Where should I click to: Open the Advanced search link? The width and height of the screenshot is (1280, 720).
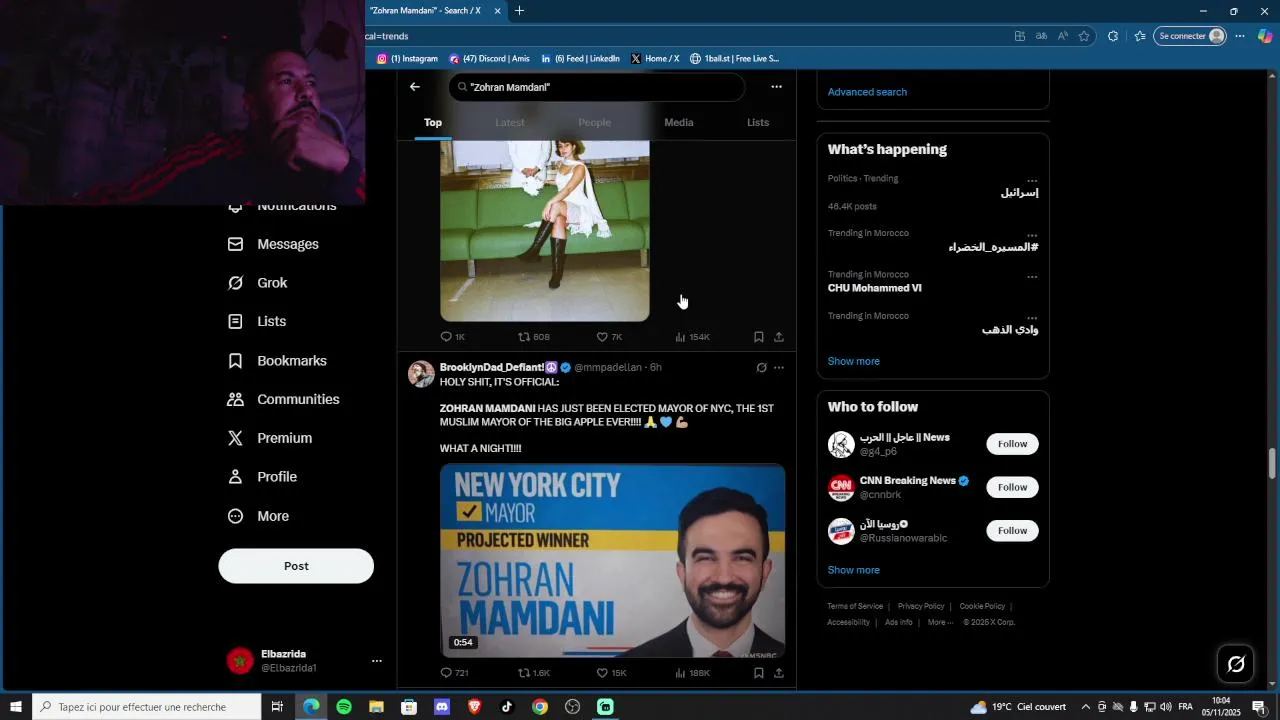(867, 92)
